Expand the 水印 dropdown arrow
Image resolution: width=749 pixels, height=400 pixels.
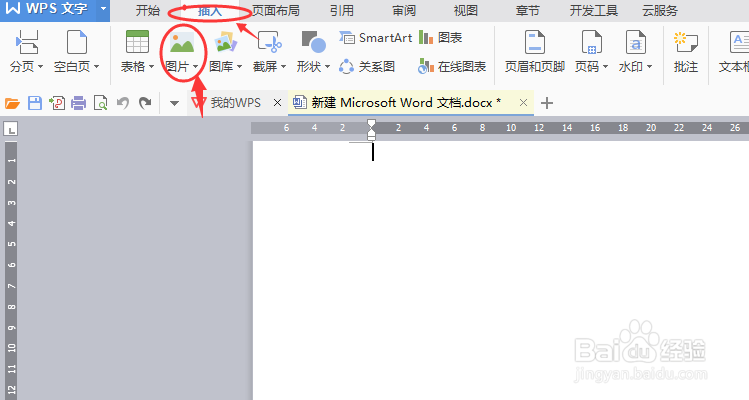[649, 67]
